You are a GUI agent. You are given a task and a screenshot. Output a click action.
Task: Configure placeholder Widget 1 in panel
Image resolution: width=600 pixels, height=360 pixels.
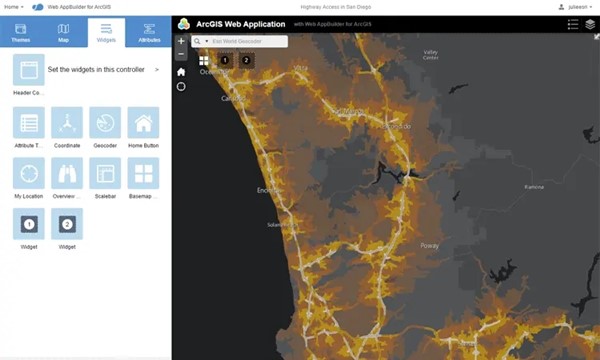click(x=29, y=224)
